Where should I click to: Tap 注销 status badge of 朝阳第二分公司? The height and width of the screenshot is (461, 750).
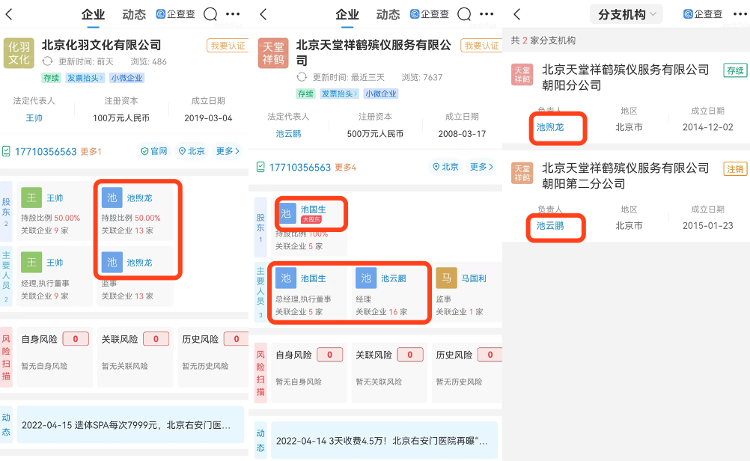735,169
